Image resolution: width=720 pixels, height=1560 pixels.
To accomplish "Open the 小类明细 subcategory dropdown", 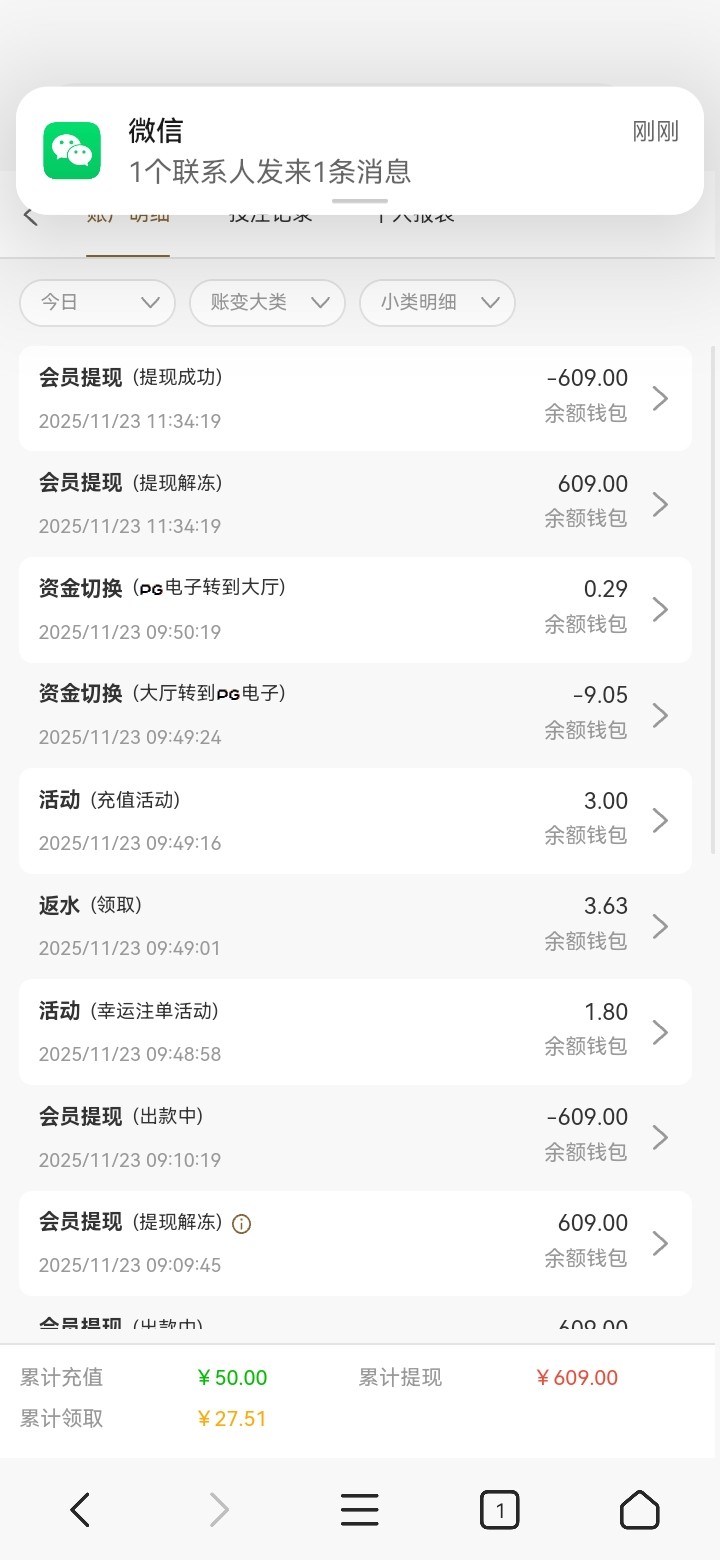I will (437, 303).
